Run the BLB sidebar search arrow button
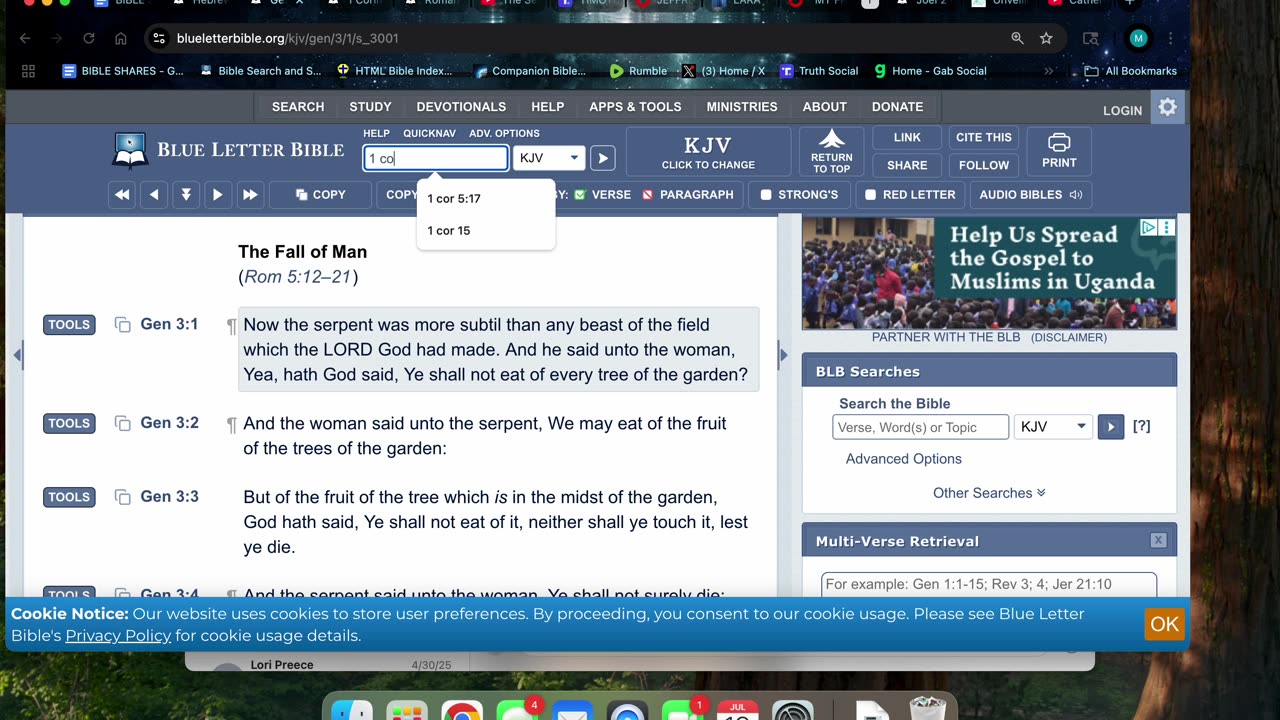1280x720 pixels. (1110, 427)
